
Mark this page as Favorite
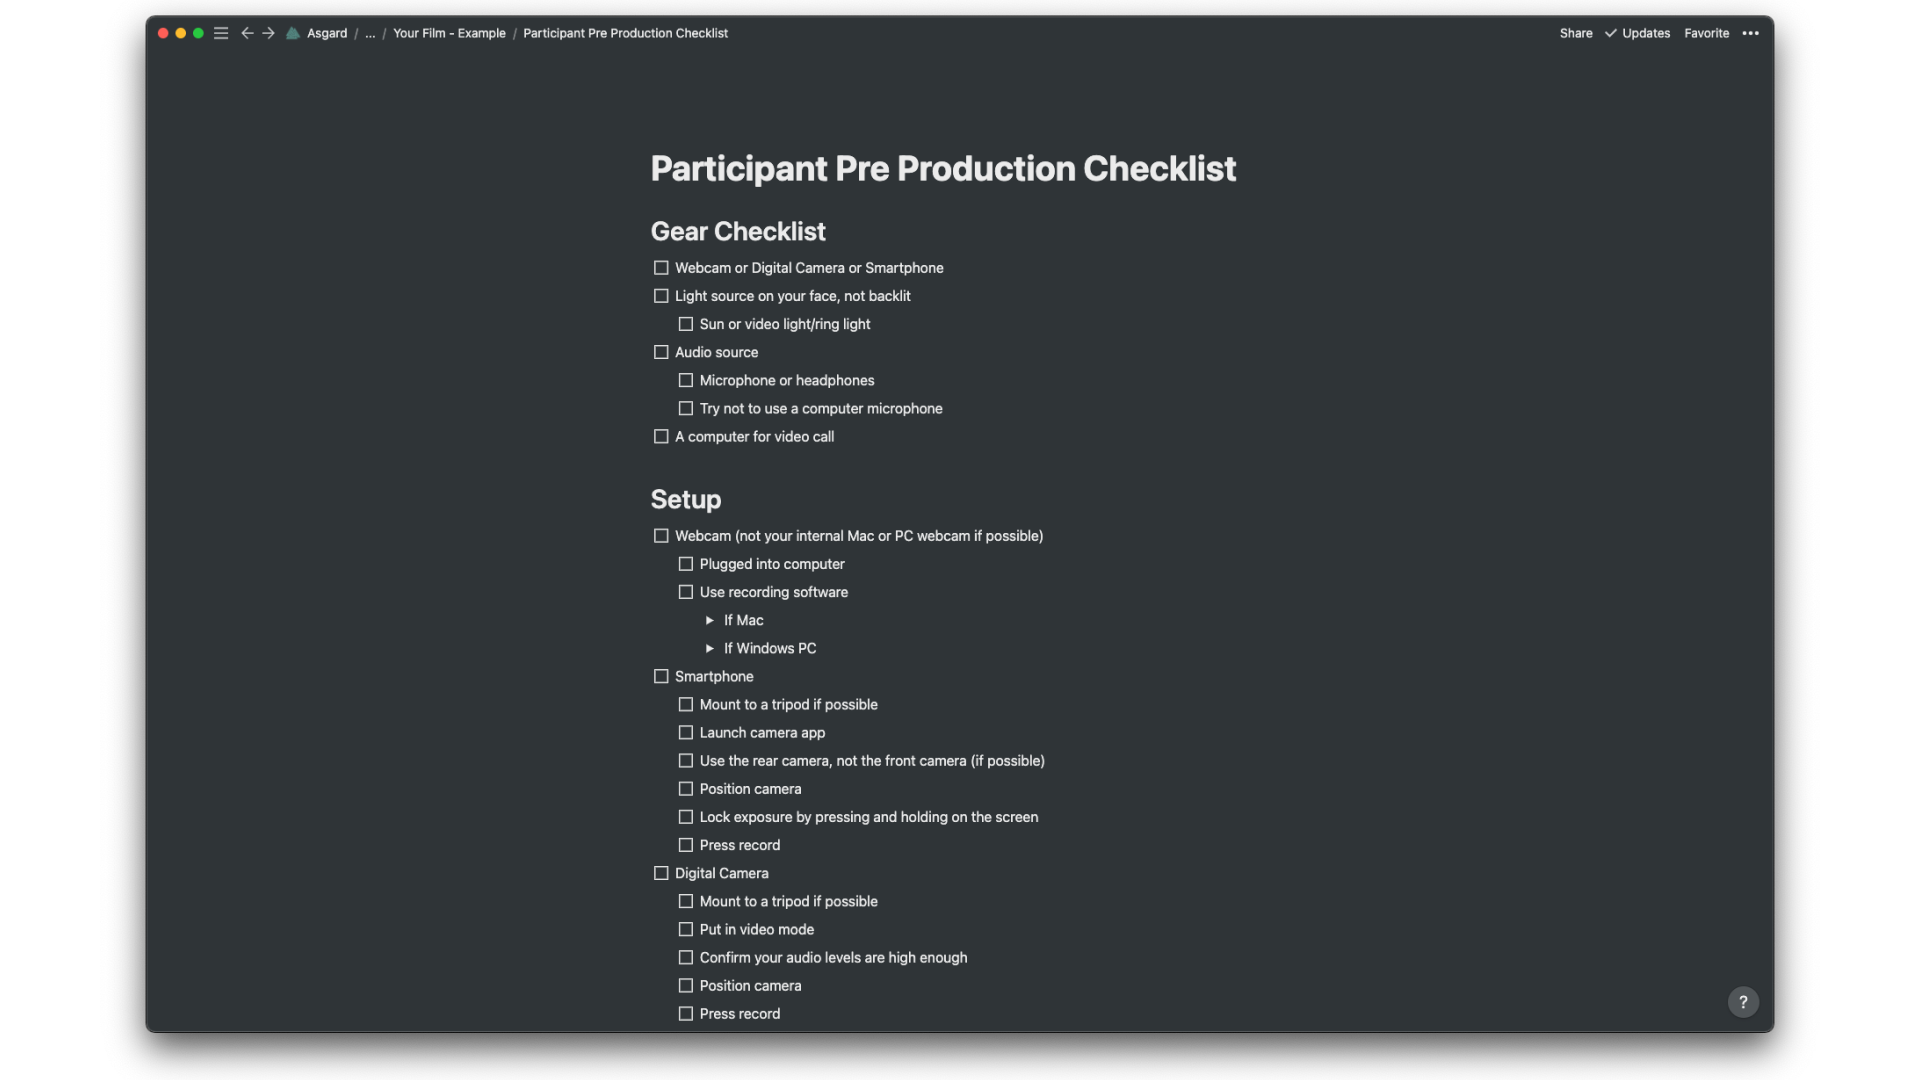tap(1706, 33)
